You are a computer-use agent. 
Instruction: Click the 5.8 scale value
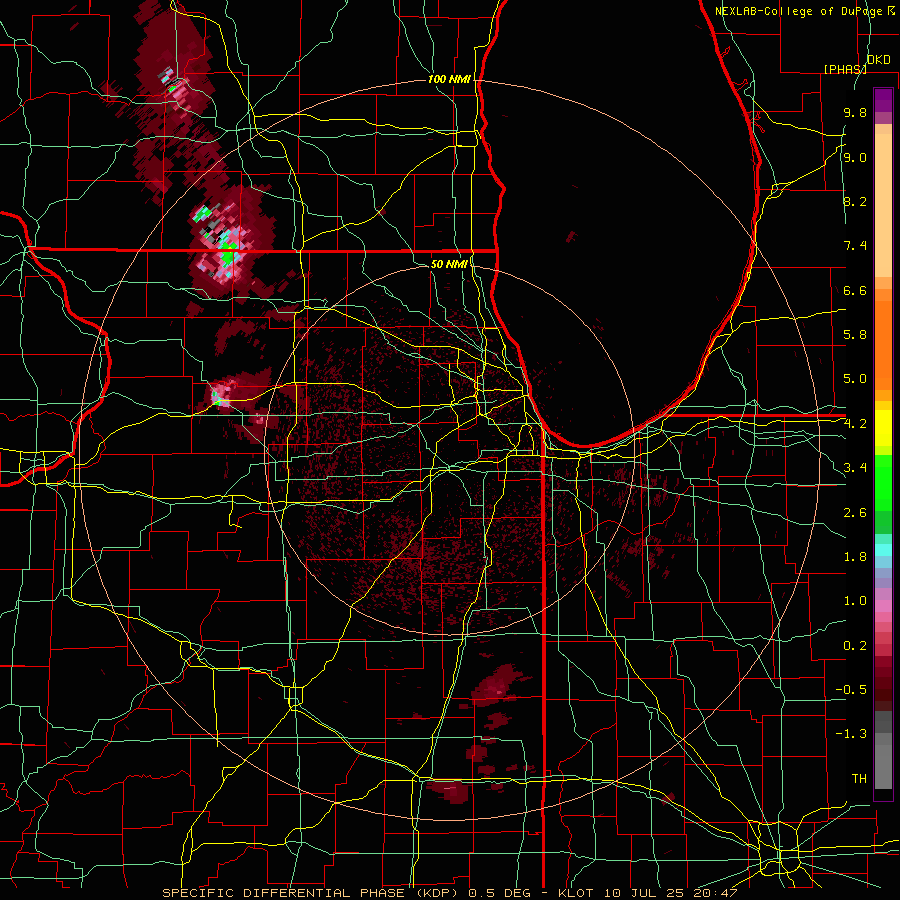(855, 335)
